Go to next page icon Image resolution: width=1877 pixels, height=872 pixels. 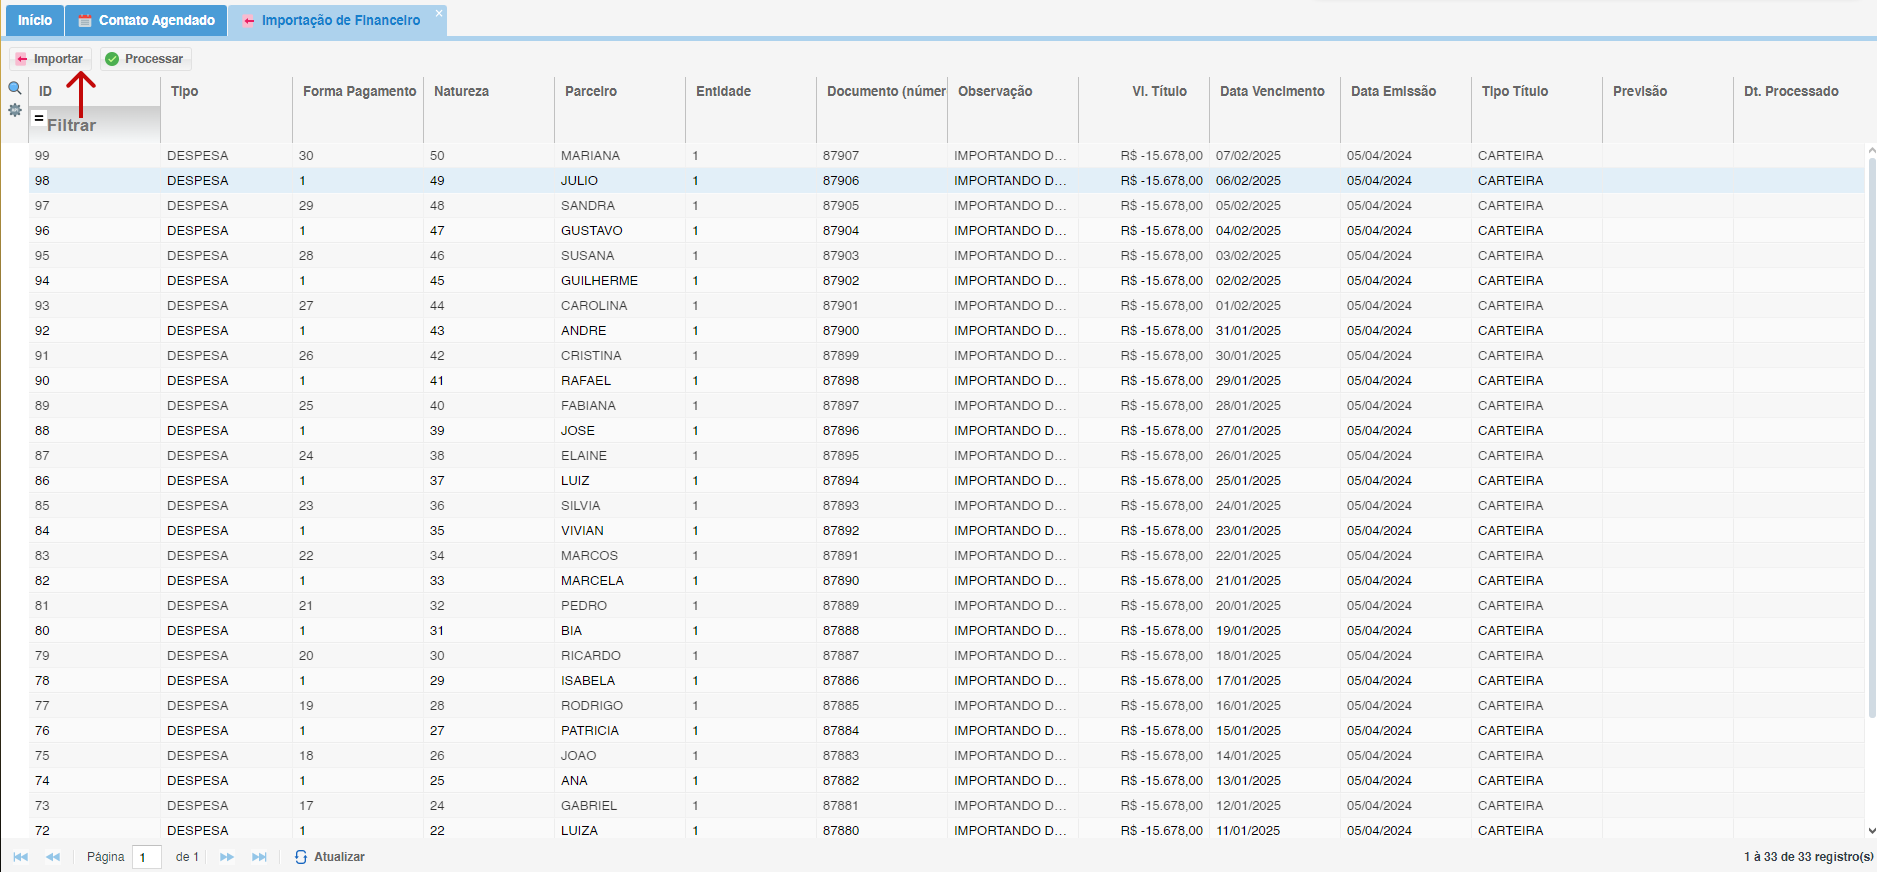coord(227,857)
